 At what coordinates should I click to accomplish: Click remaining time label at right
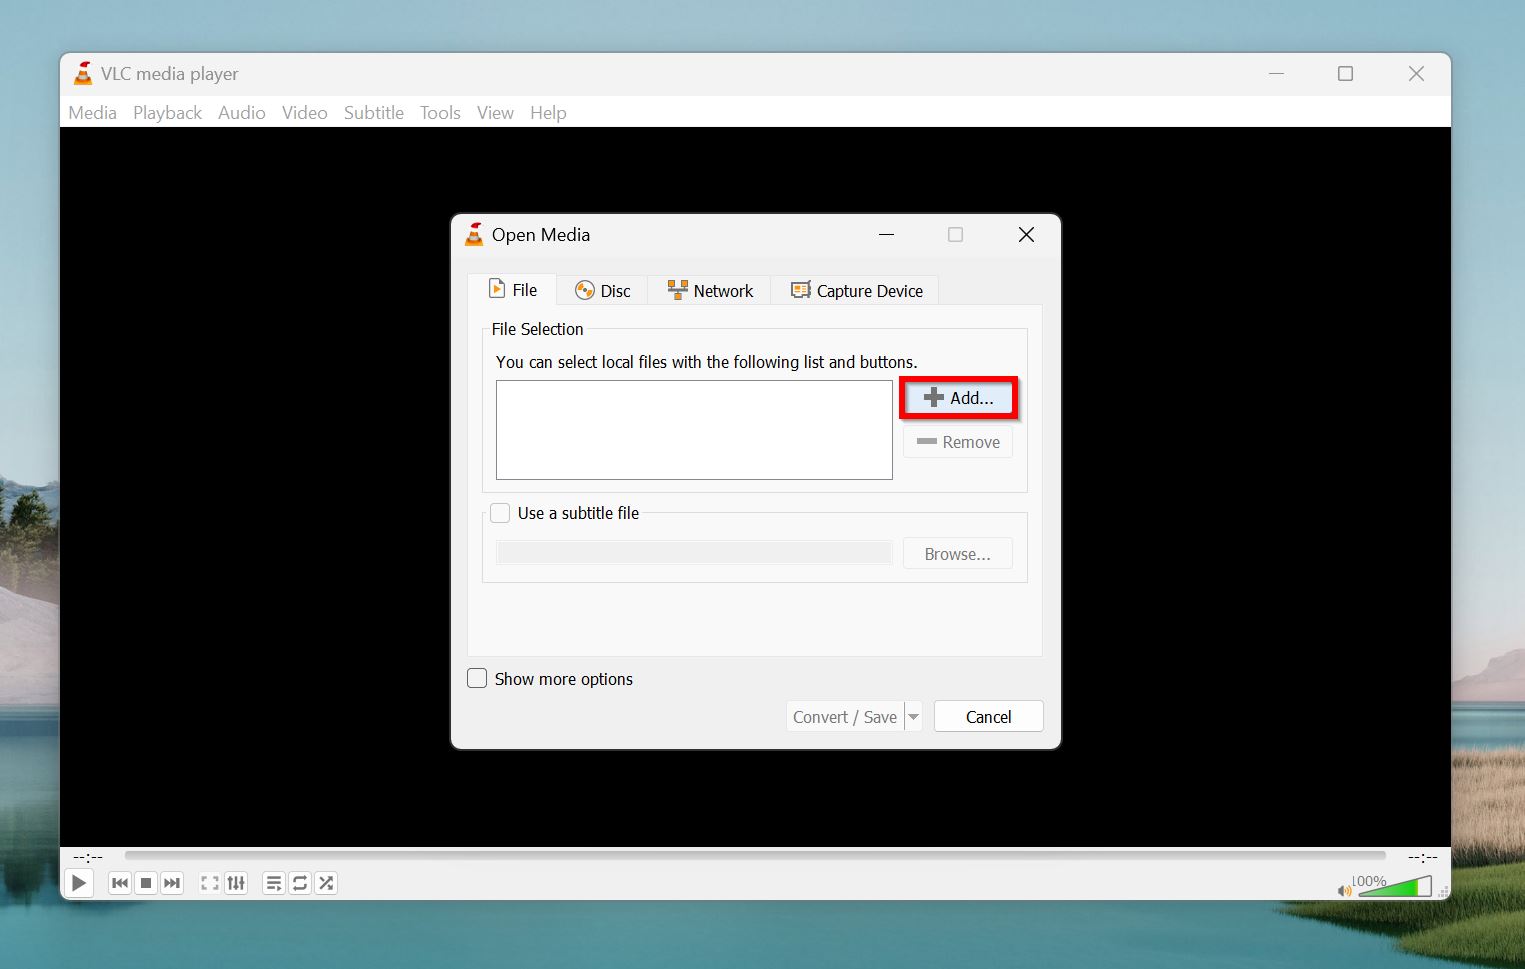coord(1423,857)
